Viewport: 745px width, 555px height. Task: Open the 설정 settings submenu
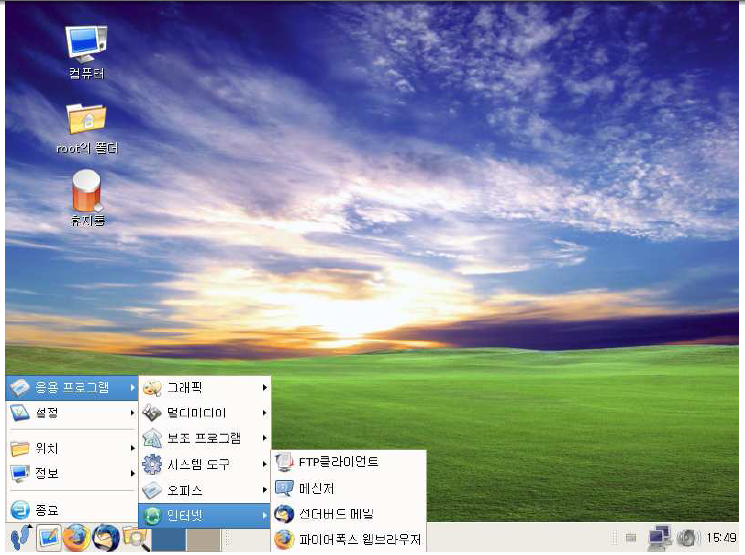coord(72,412)
